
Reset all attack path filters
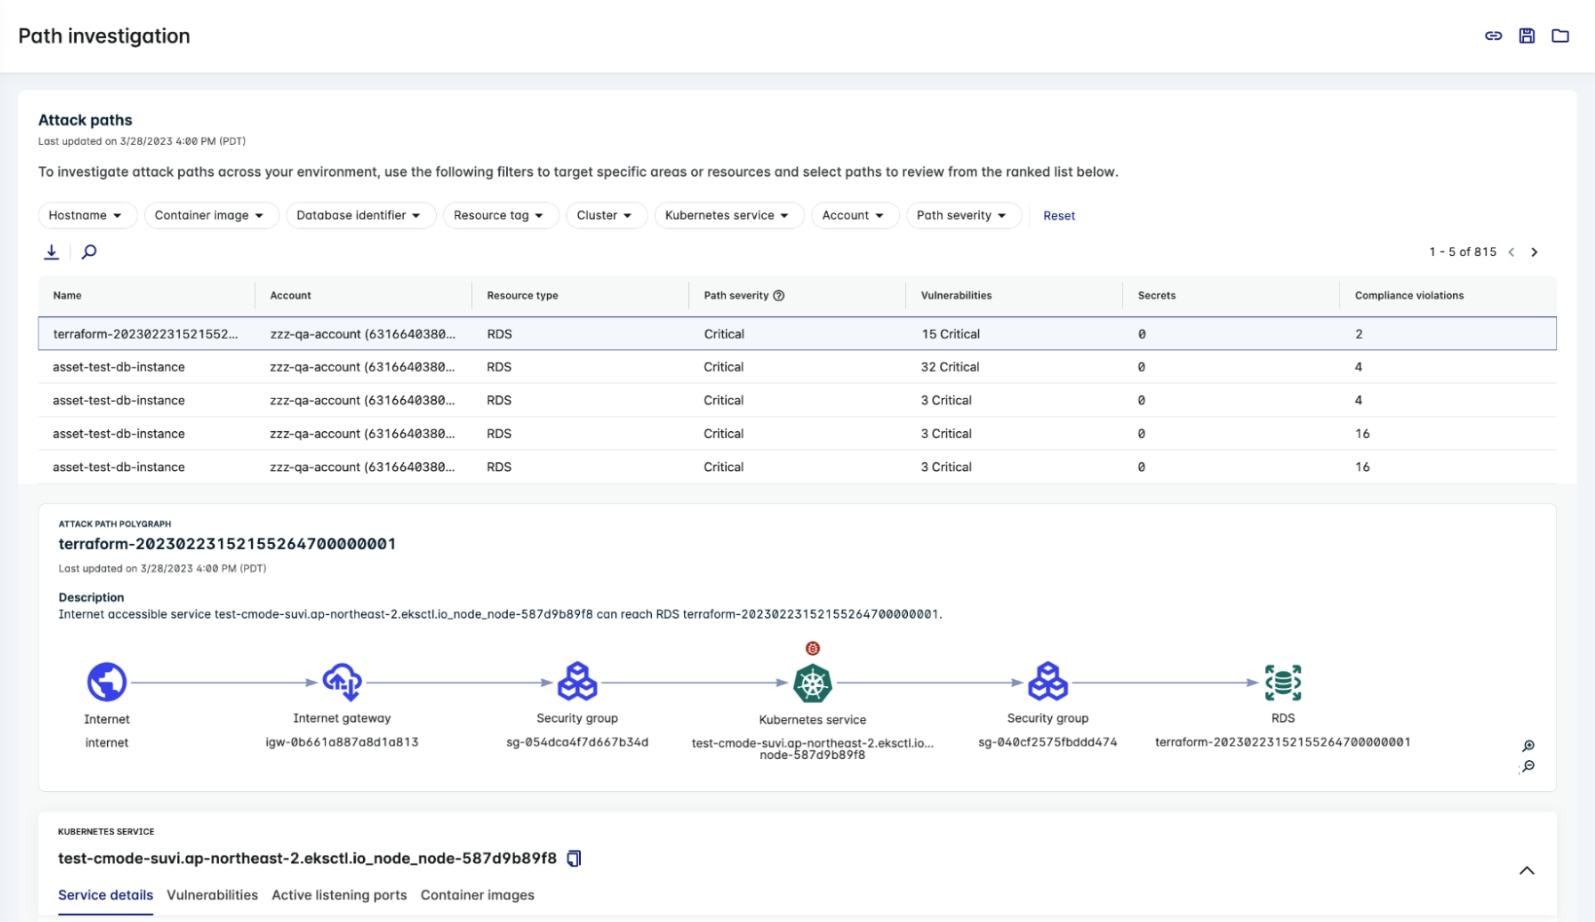click(x=1059, y=216)
